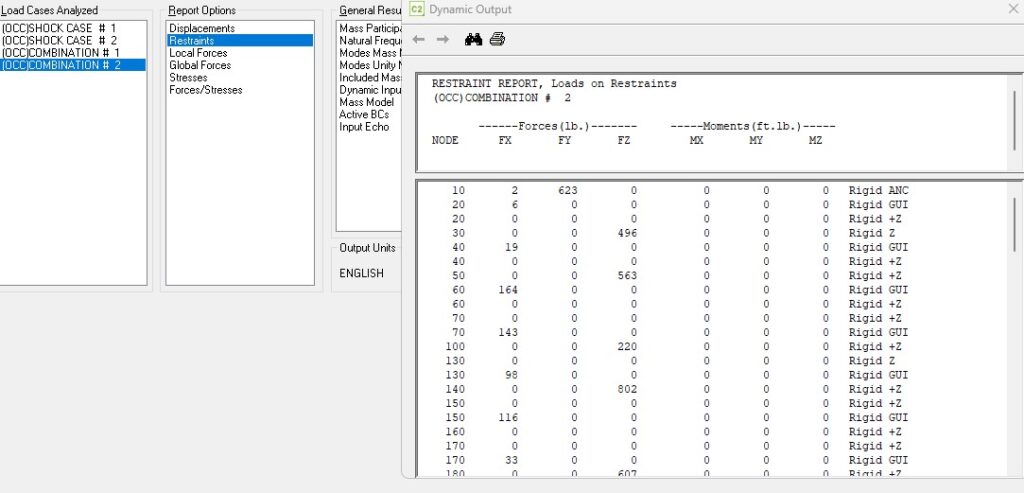1024x493 pixels.
Task: Select (OCC)SHOCK CASE # 2 load case
Action: (x=60, y=40)
